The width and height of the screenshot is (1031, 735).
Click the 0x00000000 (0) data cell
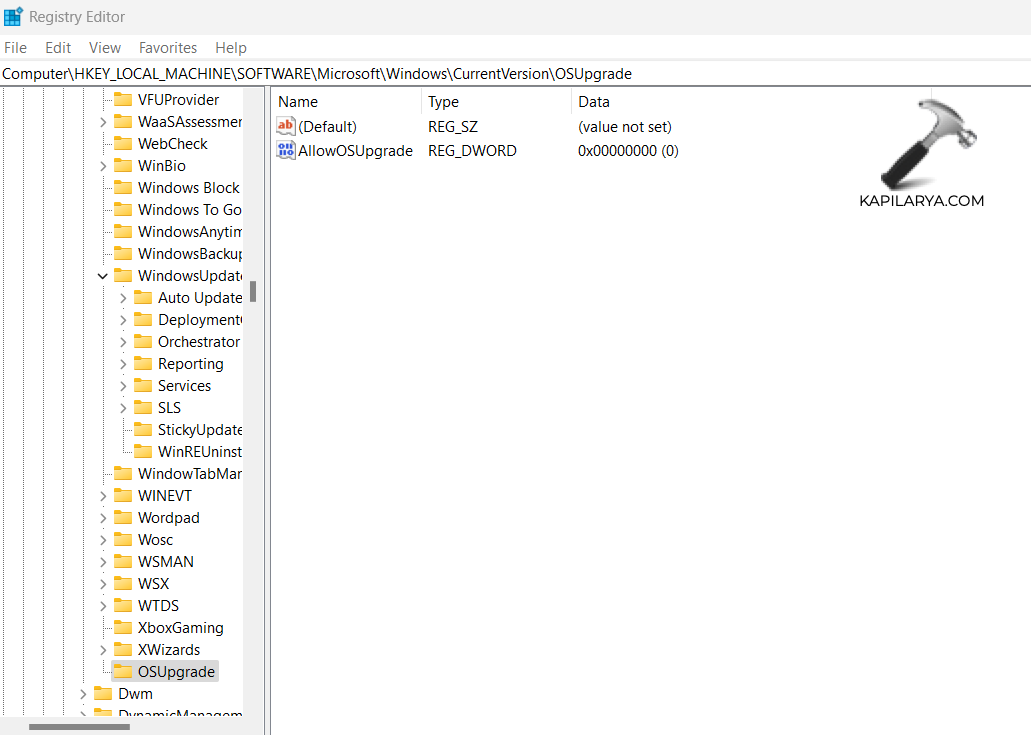628,151
